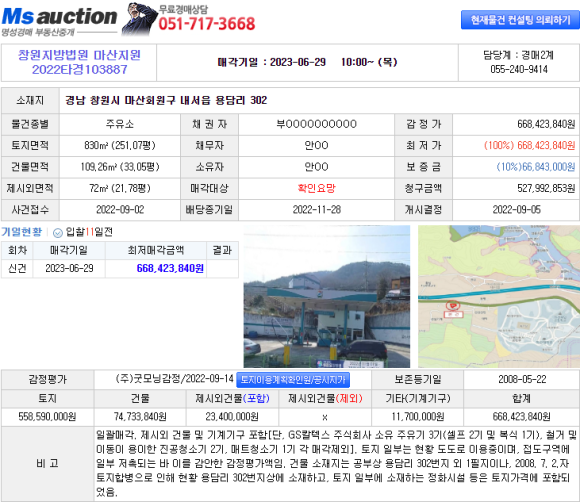This screenshot has width=580, height=502.
Task: Click the circled check icon beside 입찰11일전
Action: tap(58, 233)
